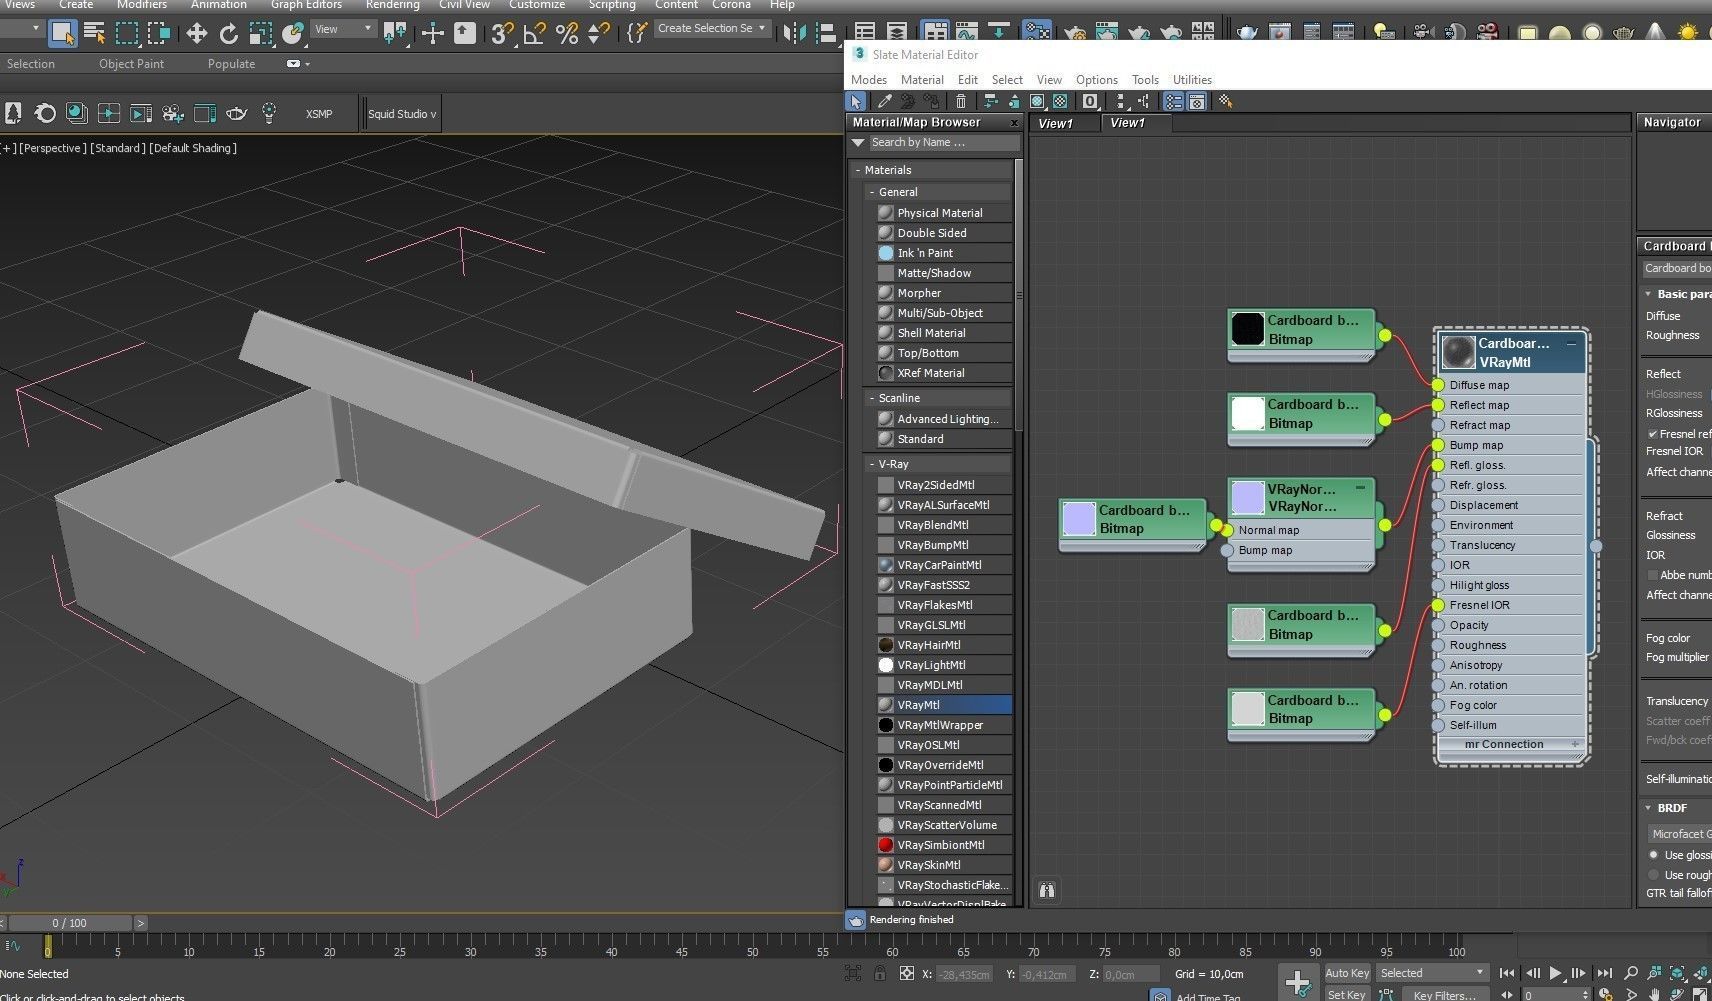This screenshot has width=1712, height=1001.
Task: Select VRayLightMtl in the material list
Action: click(x=944, y=665)
